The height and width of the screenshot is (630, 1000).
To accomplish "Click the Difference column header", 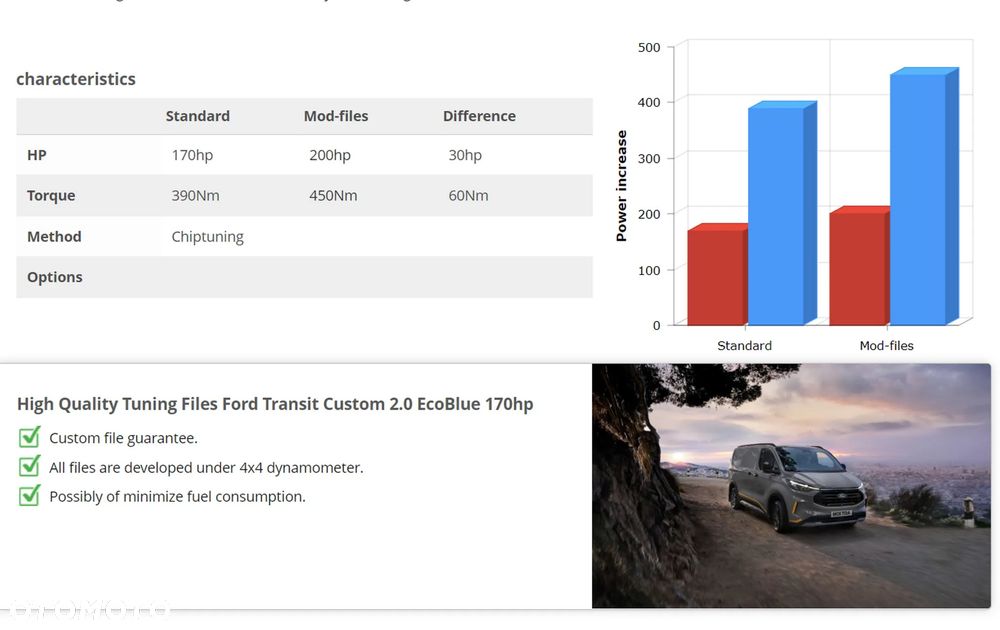I will tap(480, 116).
